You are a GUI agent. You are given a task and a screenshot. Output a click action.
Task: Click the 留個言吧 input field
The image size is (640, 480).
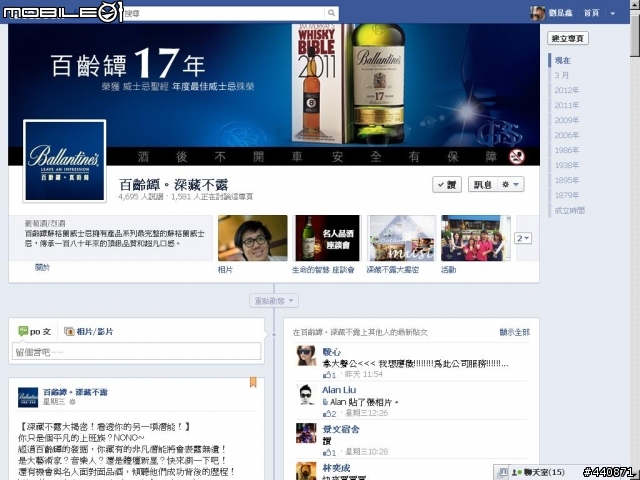coord(136,351)
